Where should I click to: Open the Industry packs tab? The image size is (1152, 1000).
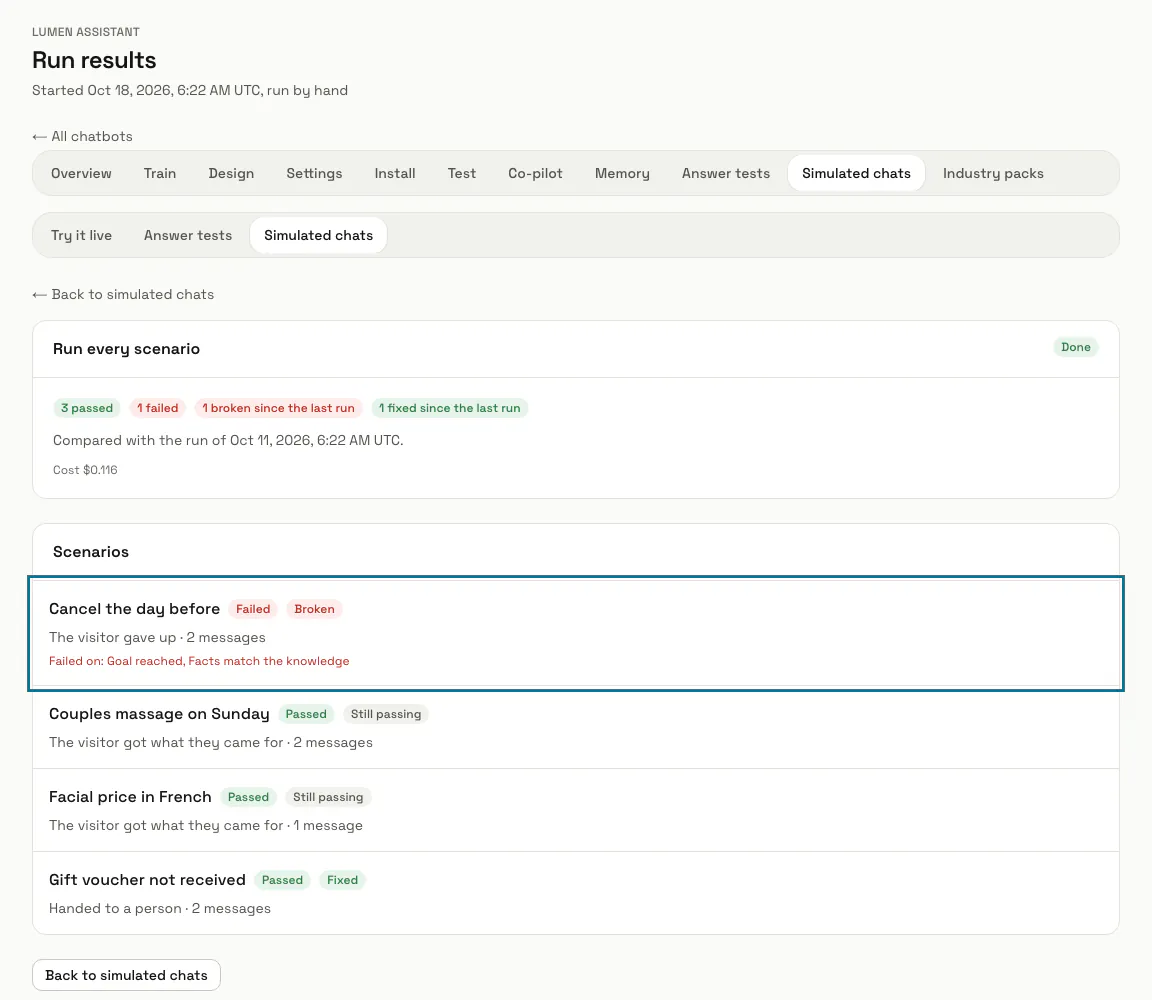[x=993, y=173]
